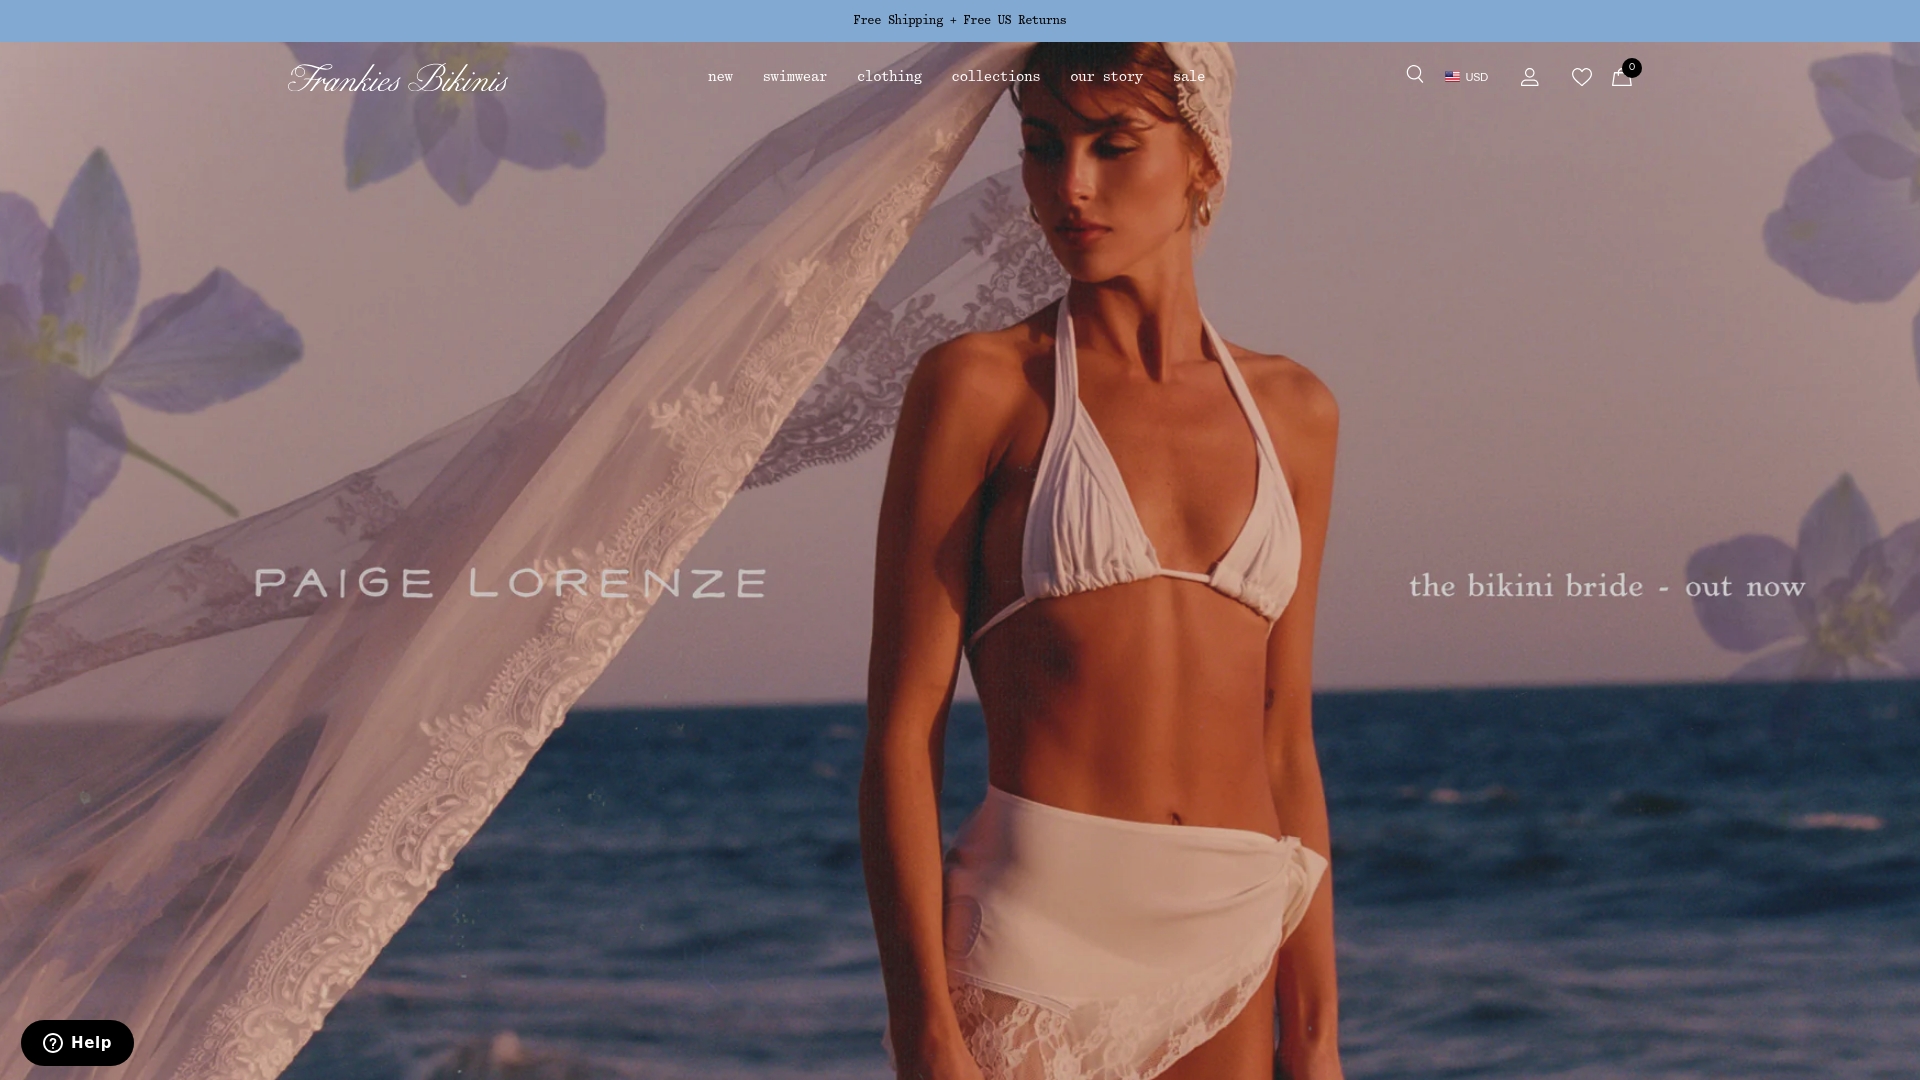Select the sale menu item
1920x1080 pixels.
pyautogui.click(x=1188, y=77)
